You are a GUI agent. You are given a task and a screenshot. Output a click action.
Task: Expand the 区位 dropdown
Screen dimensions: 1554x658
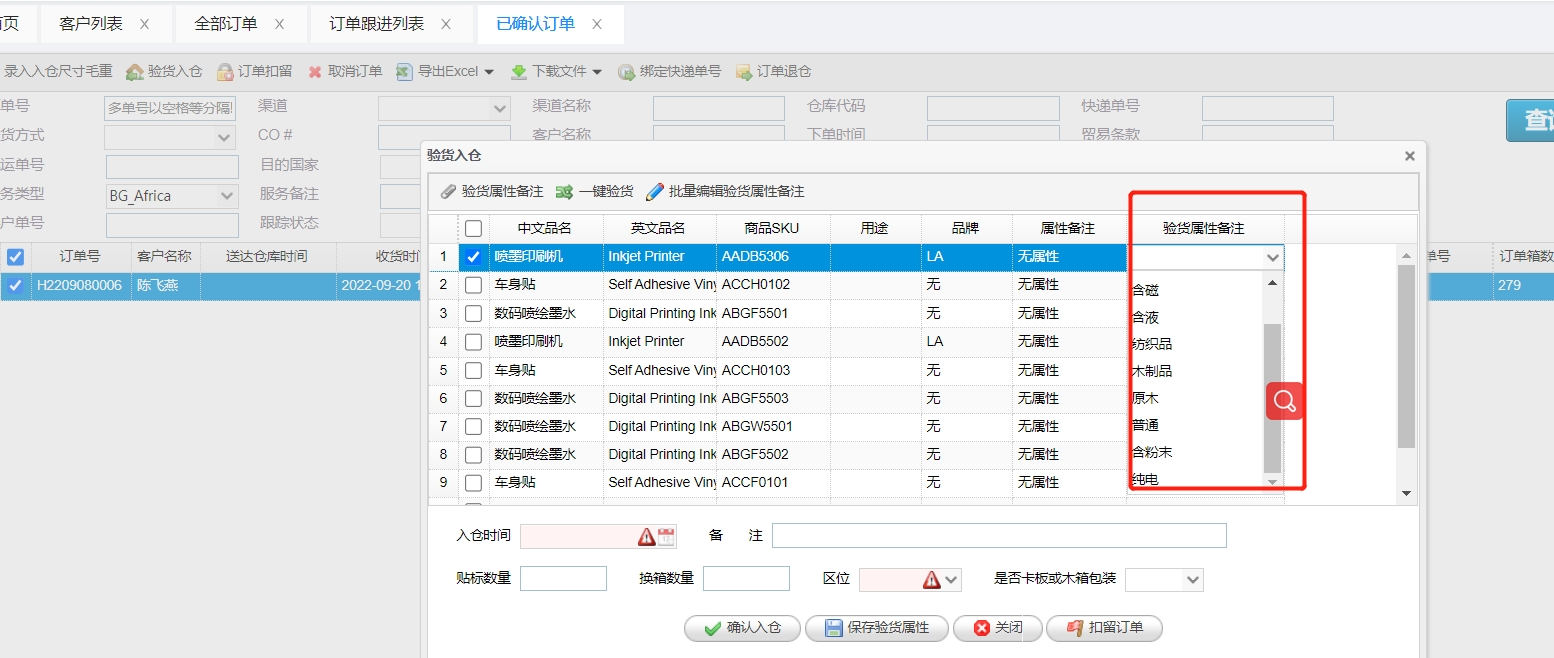(952, 580)
